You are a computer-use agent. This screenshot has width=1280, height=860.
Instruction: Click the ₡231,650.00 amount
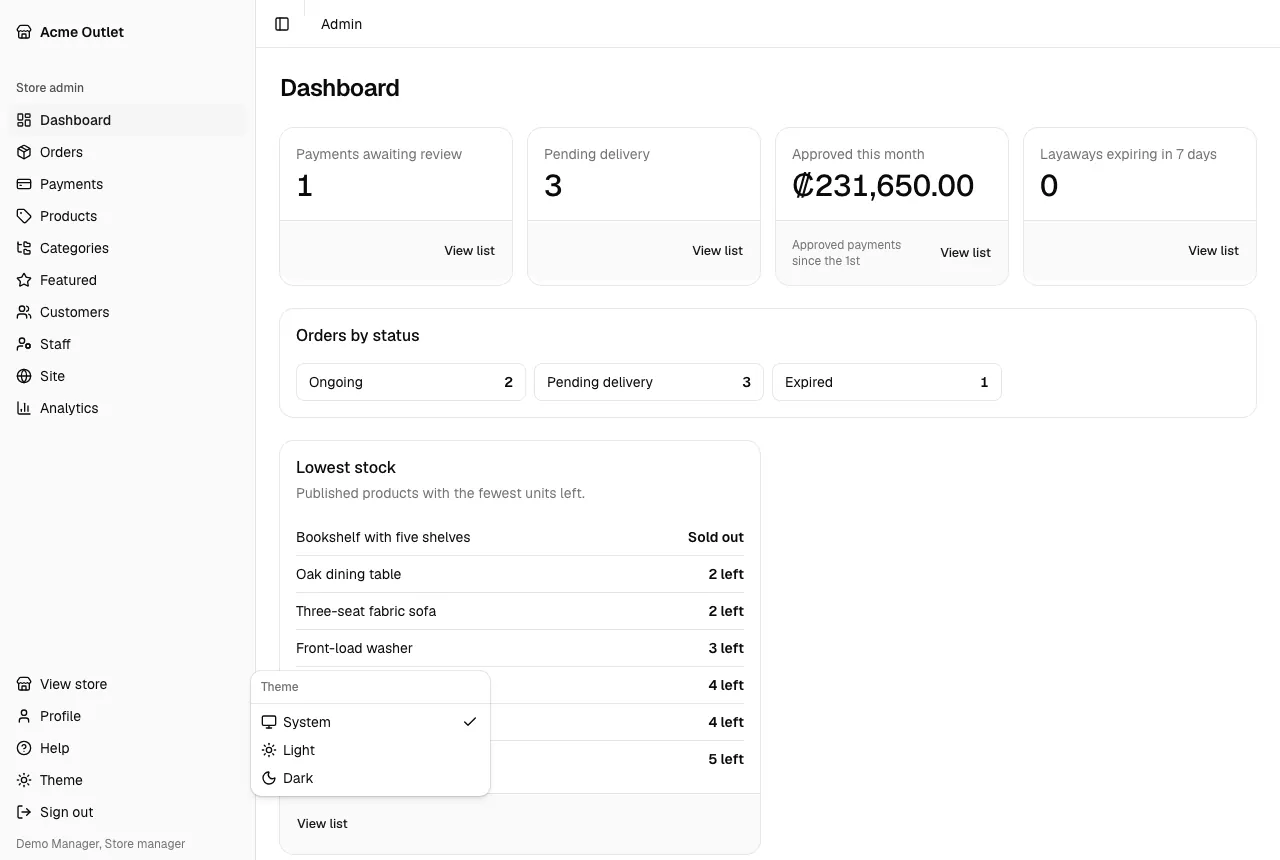[x=883, y=186]
